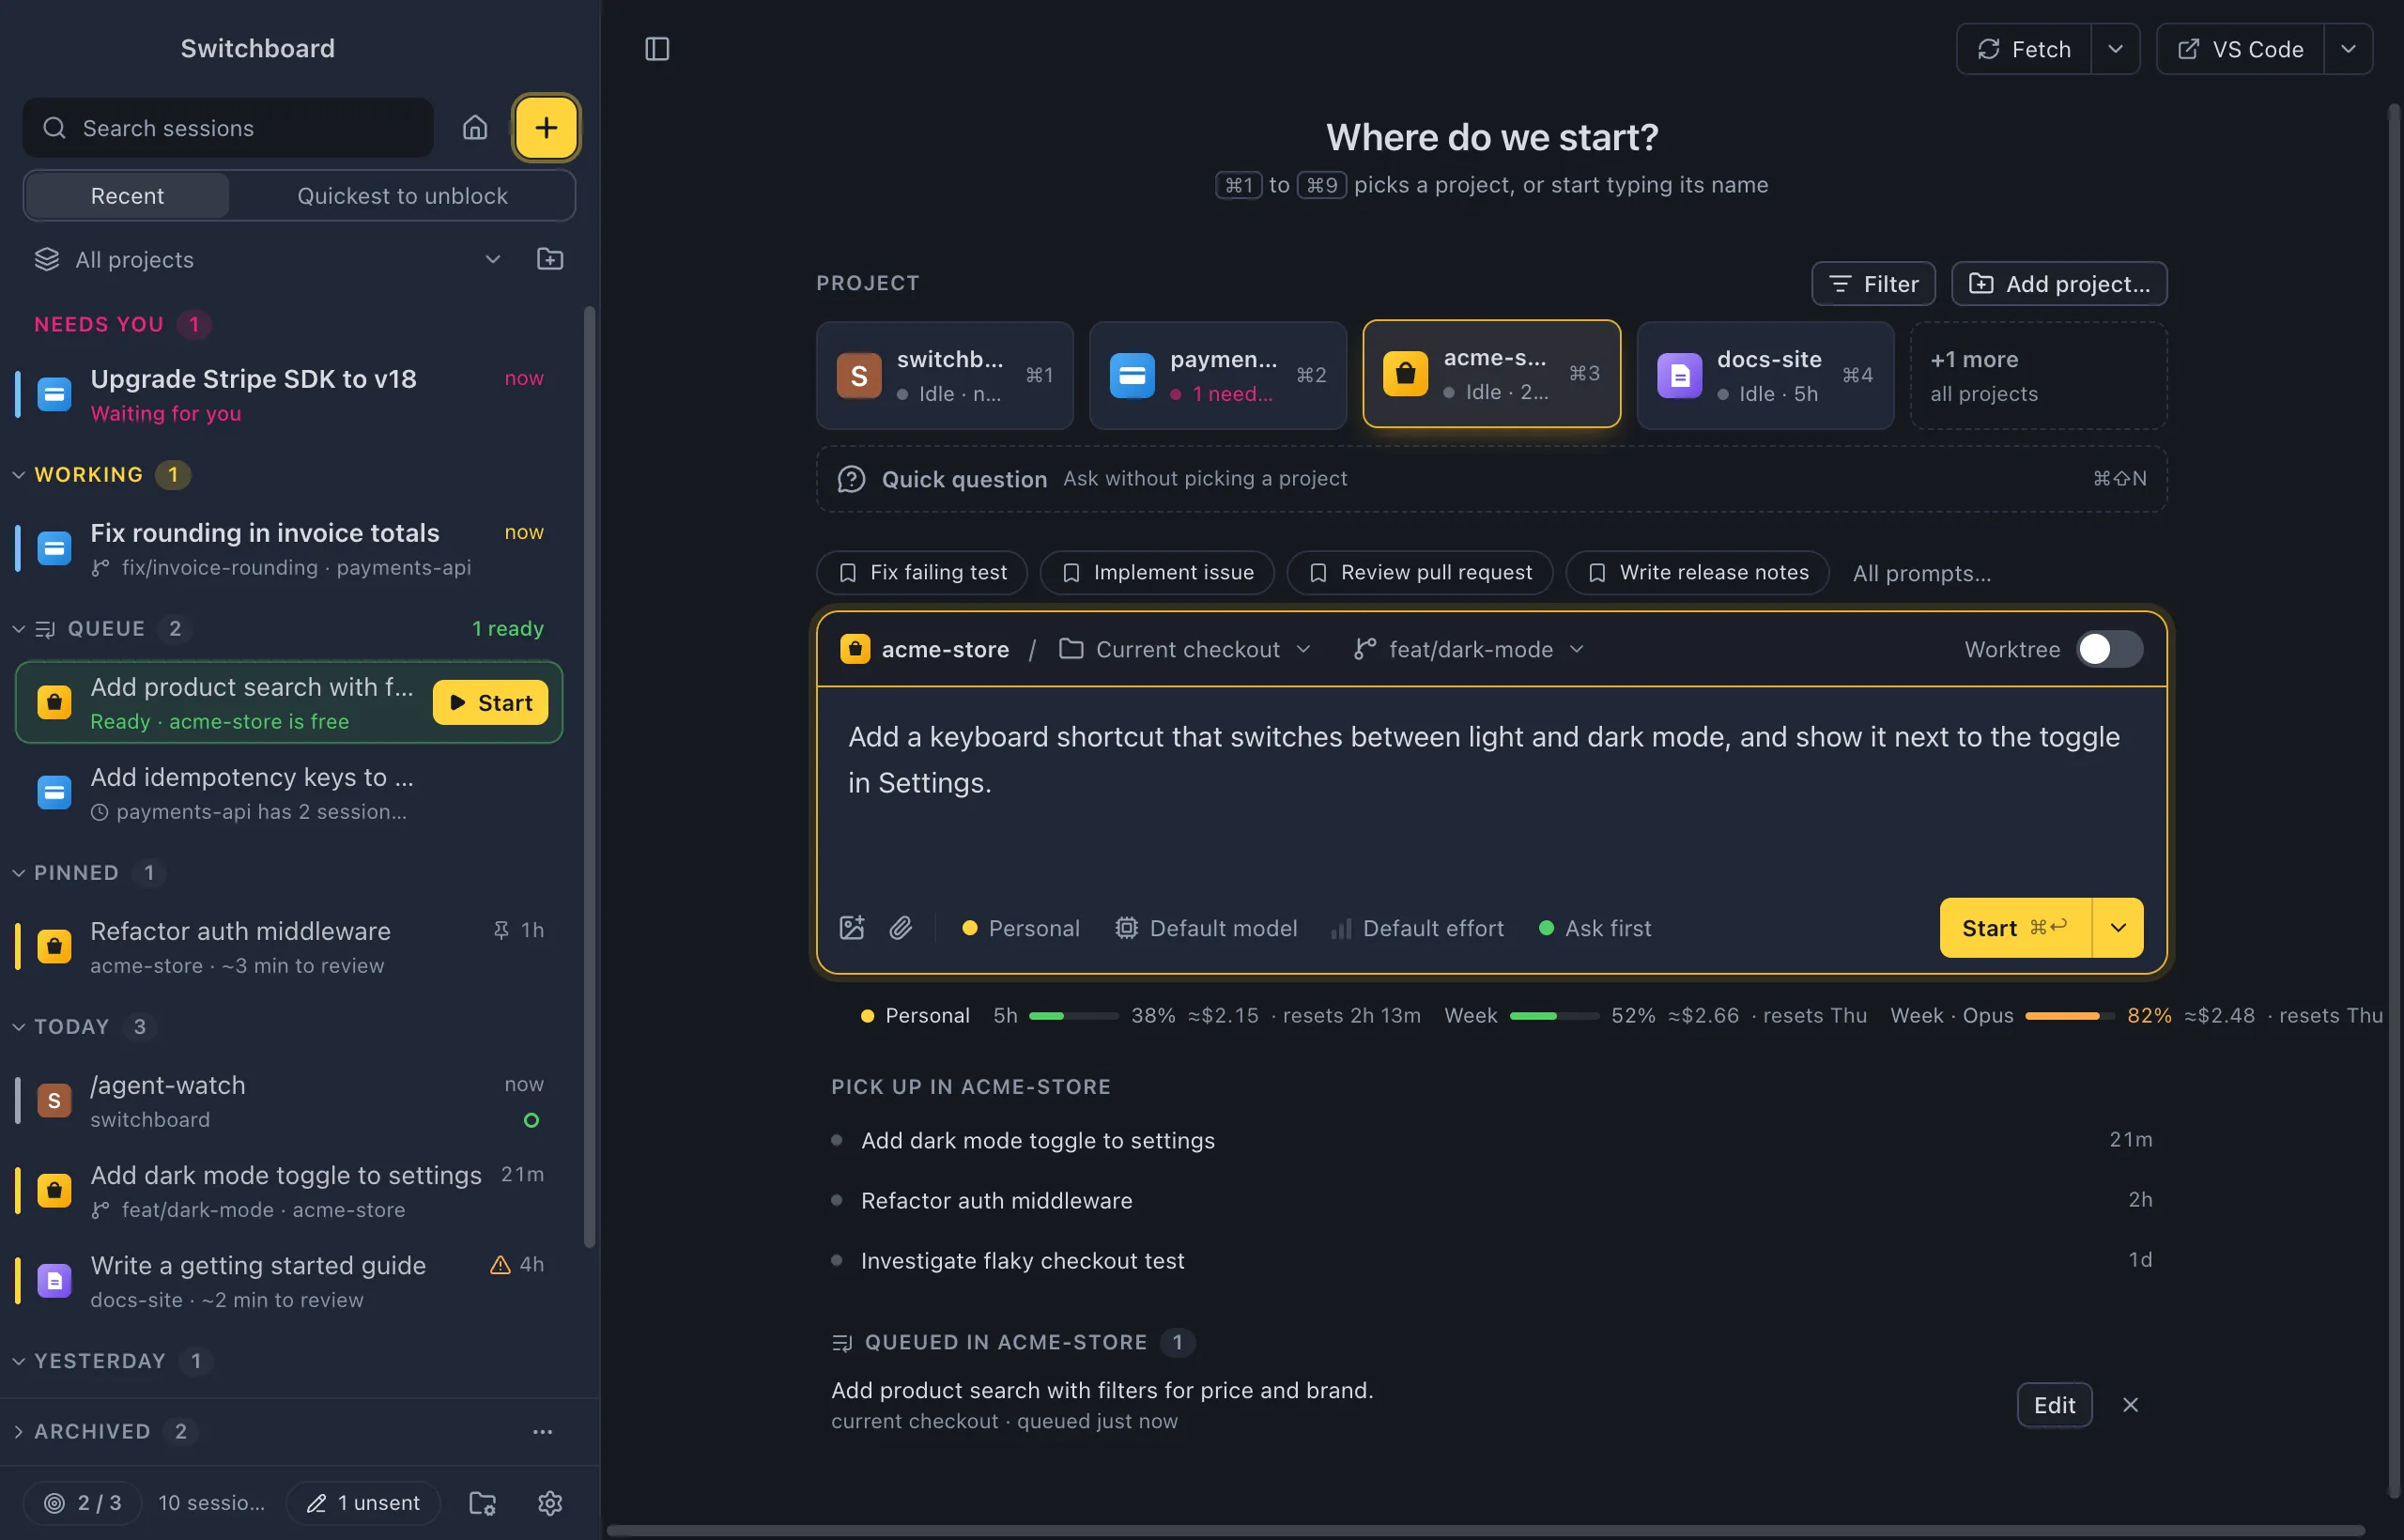
Task: Click Edit on the queued product search
Action: pyautogui.click(x=2054, y=1405)
